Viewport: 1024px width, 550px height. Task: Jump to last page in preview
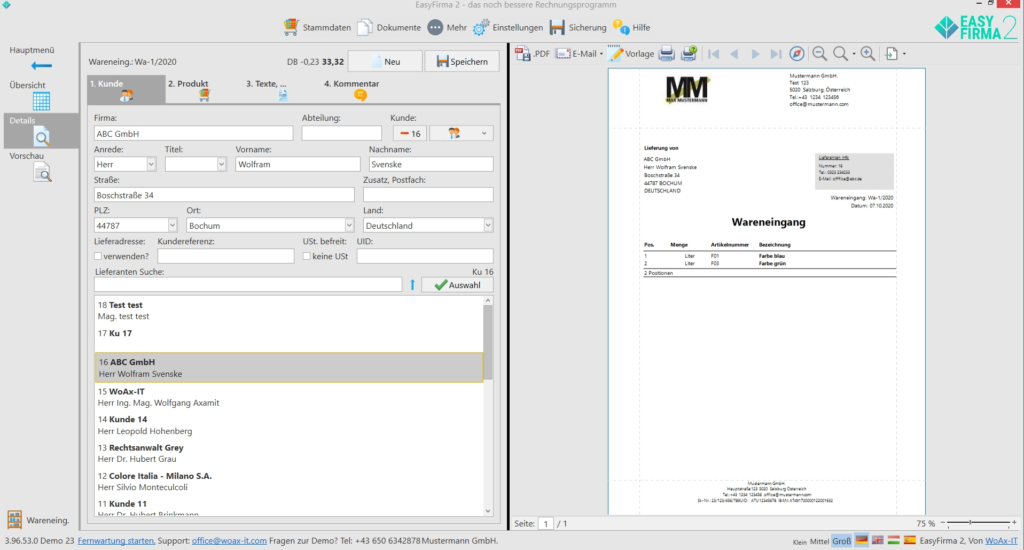click(776, 54)
